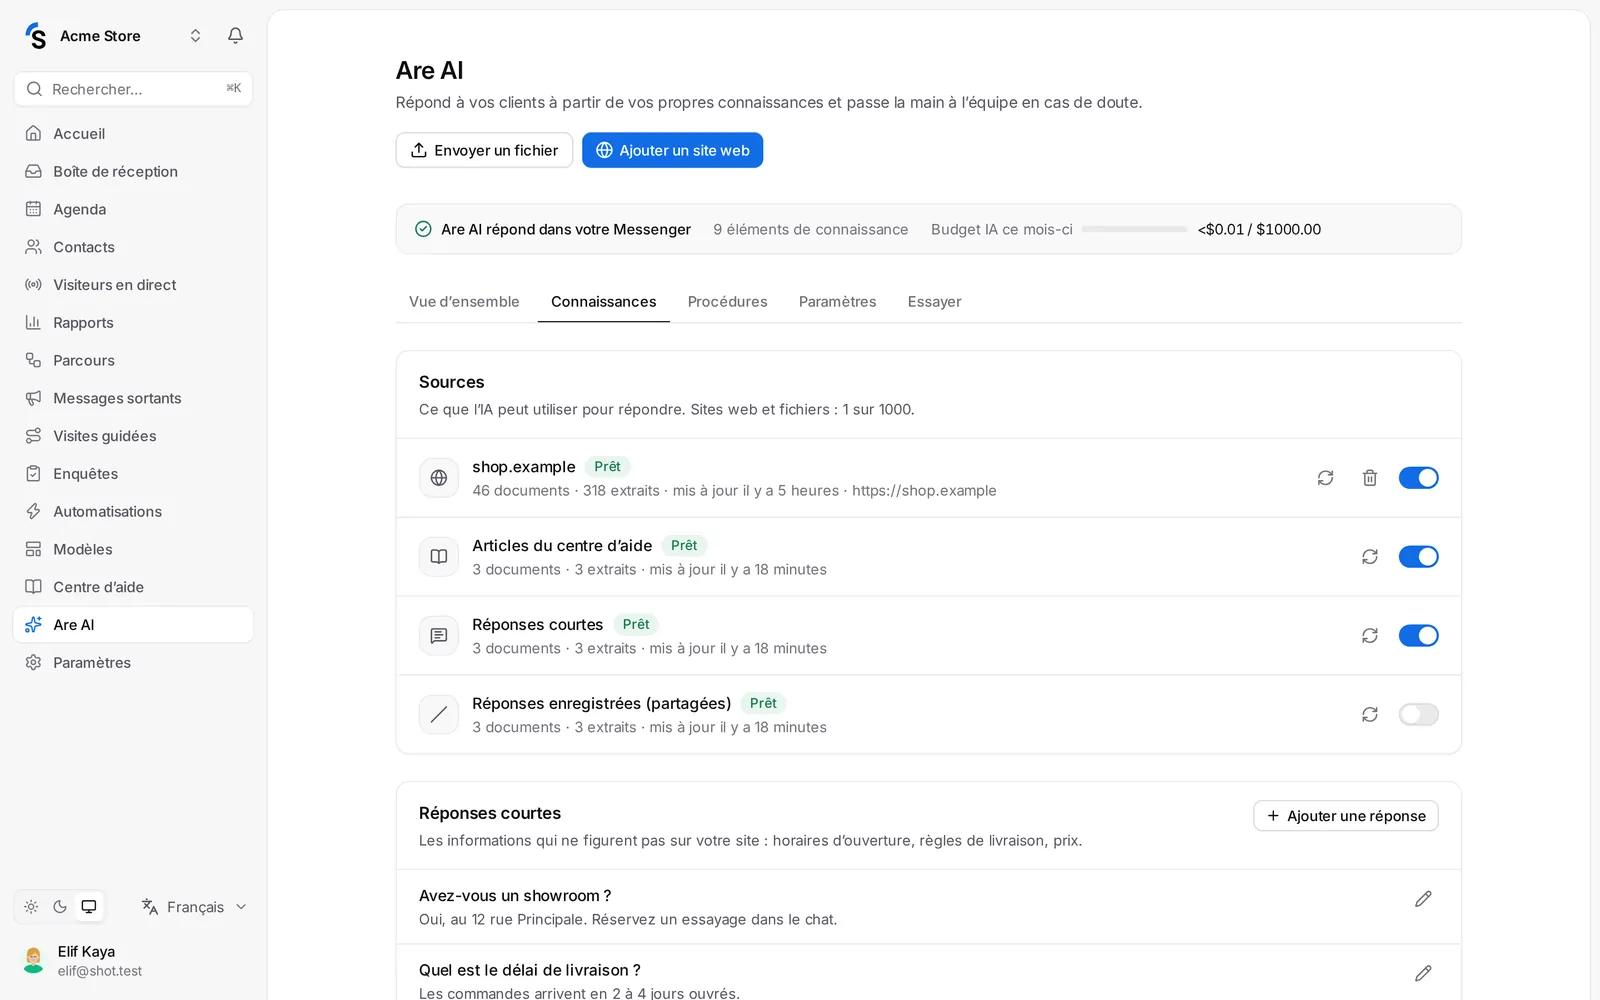
Task: Switch to dark theme moon icon
Action: [x=60, y=907]
